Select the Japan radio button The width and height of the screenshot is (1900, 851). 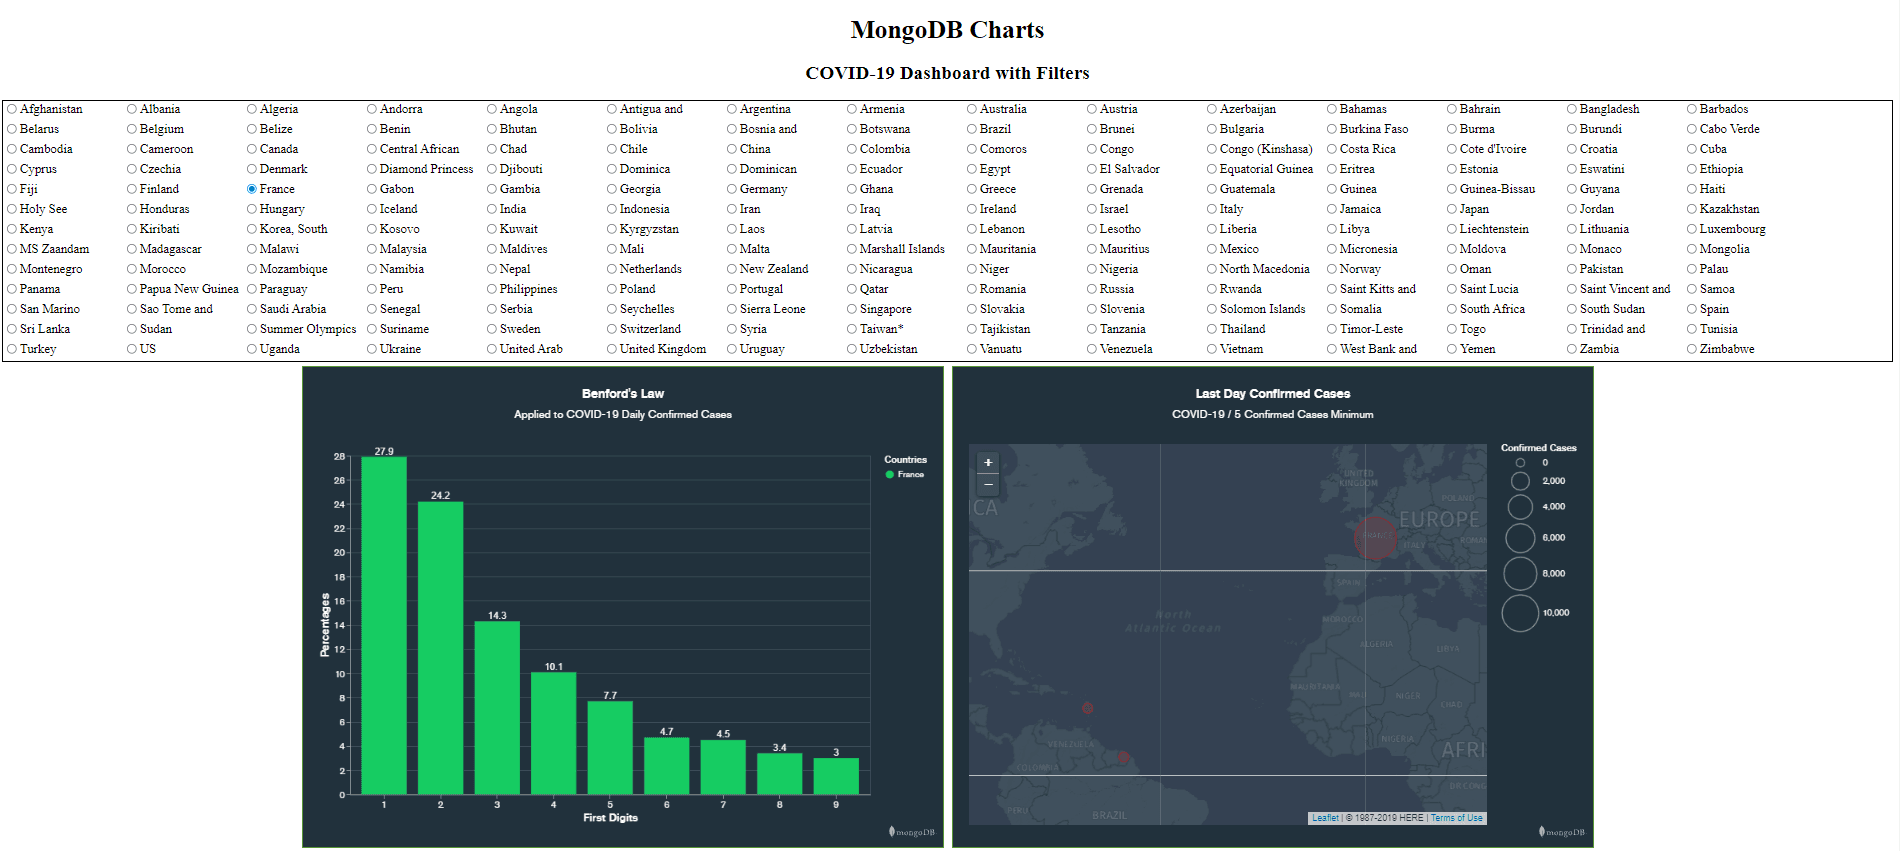point(1452,209)
